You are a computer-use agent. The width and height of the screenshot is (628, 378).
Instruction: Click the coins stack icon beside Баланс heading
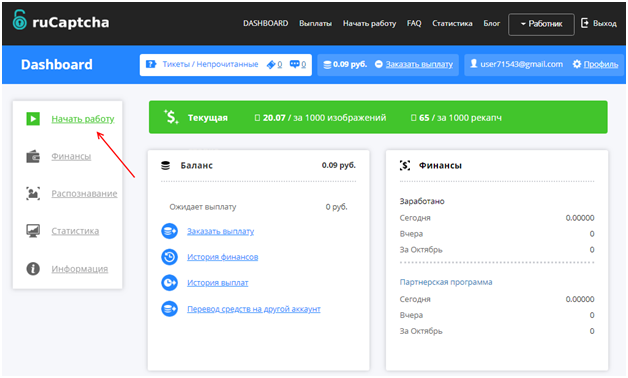[165, 165]
